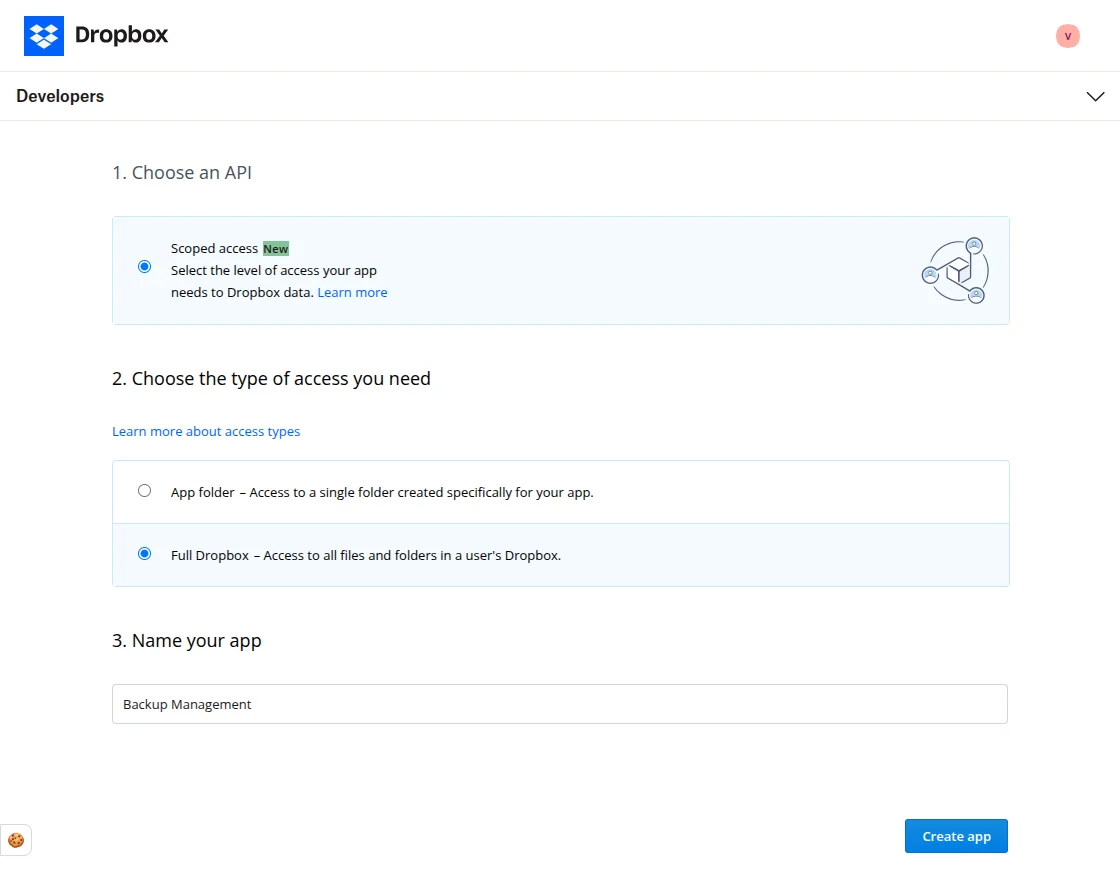Choose the App folder access option

pos(144,491)
